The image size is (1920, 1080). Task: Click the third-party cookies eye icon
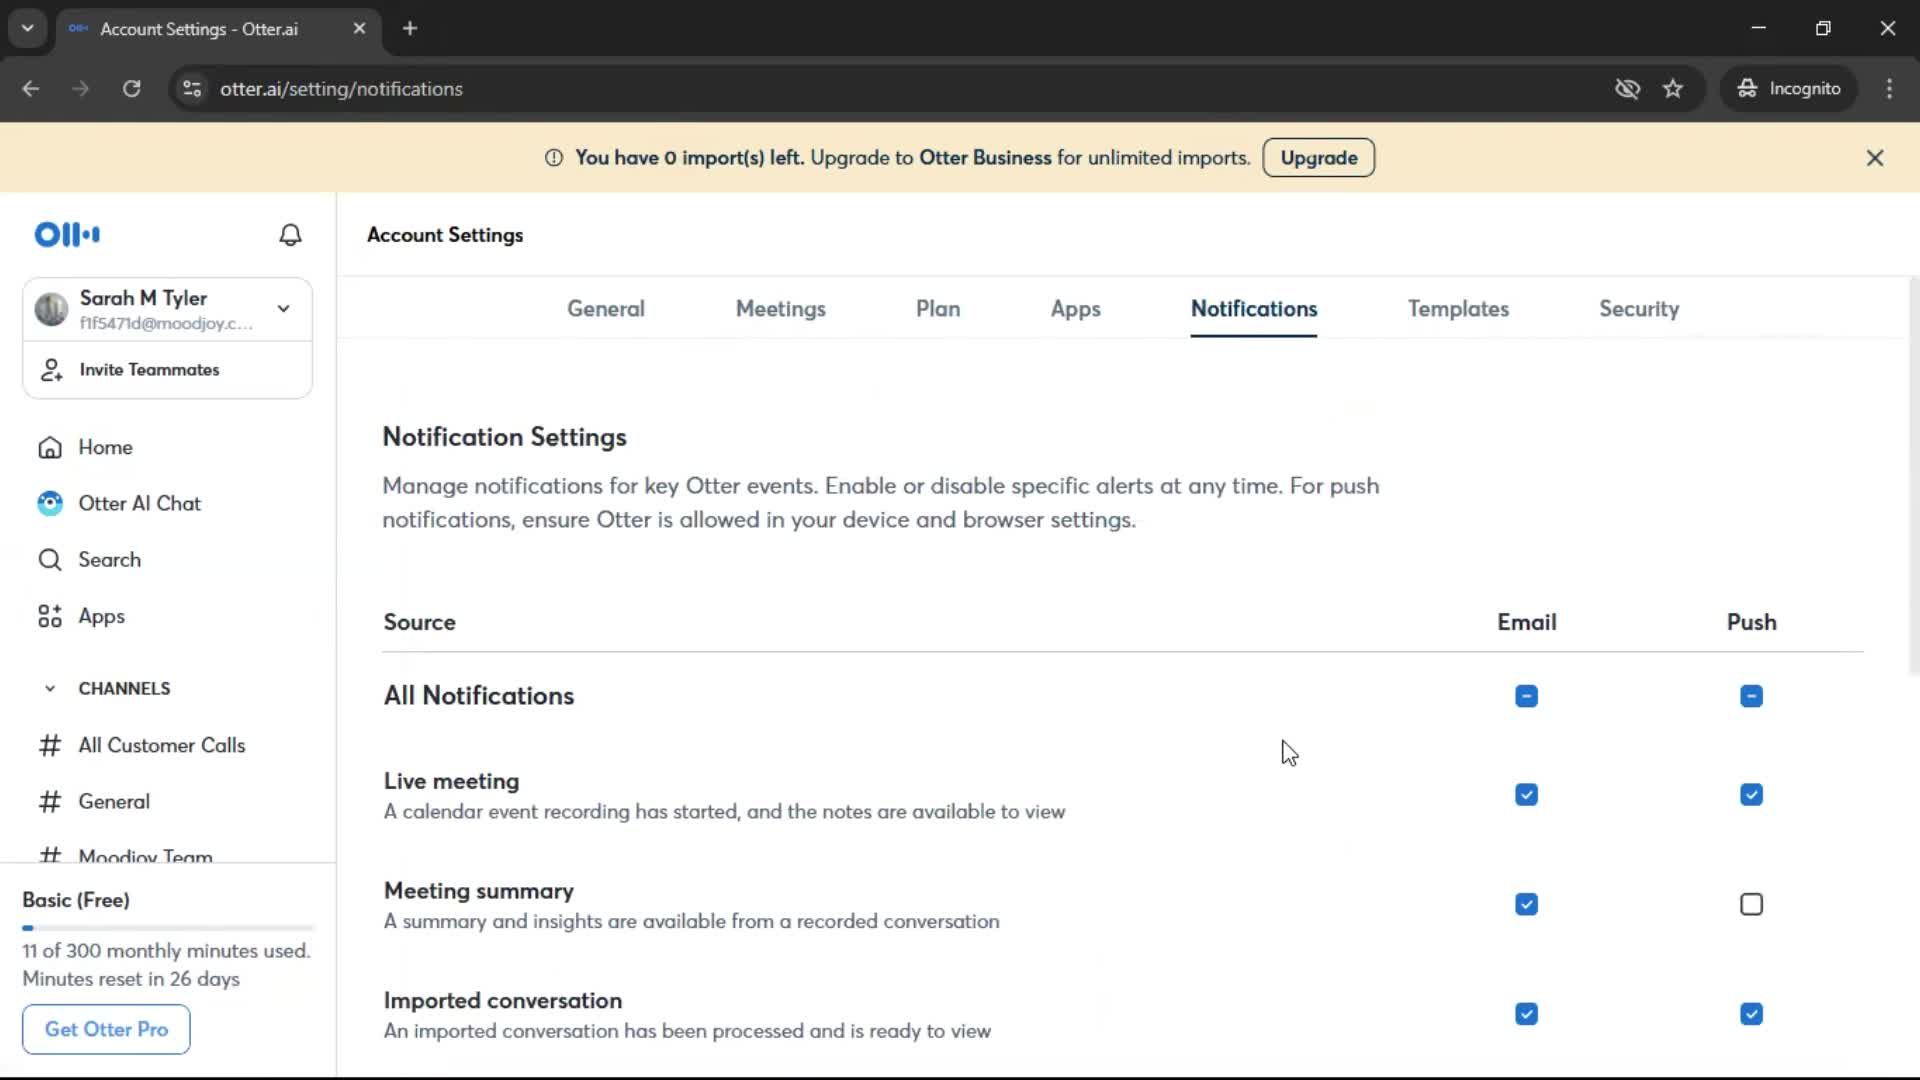[1628, 89]
